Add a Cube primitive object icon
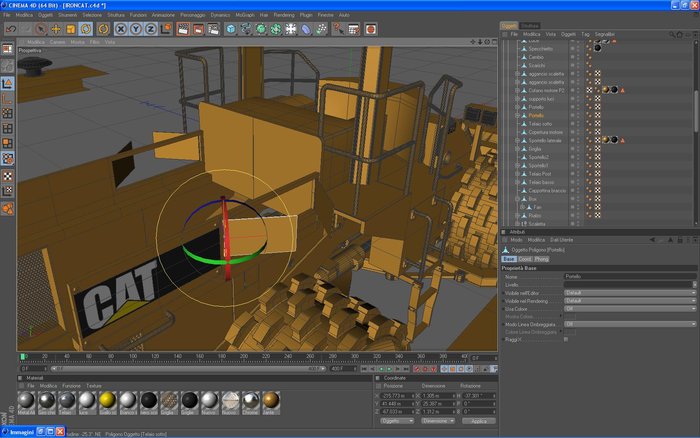 (231, 29)
